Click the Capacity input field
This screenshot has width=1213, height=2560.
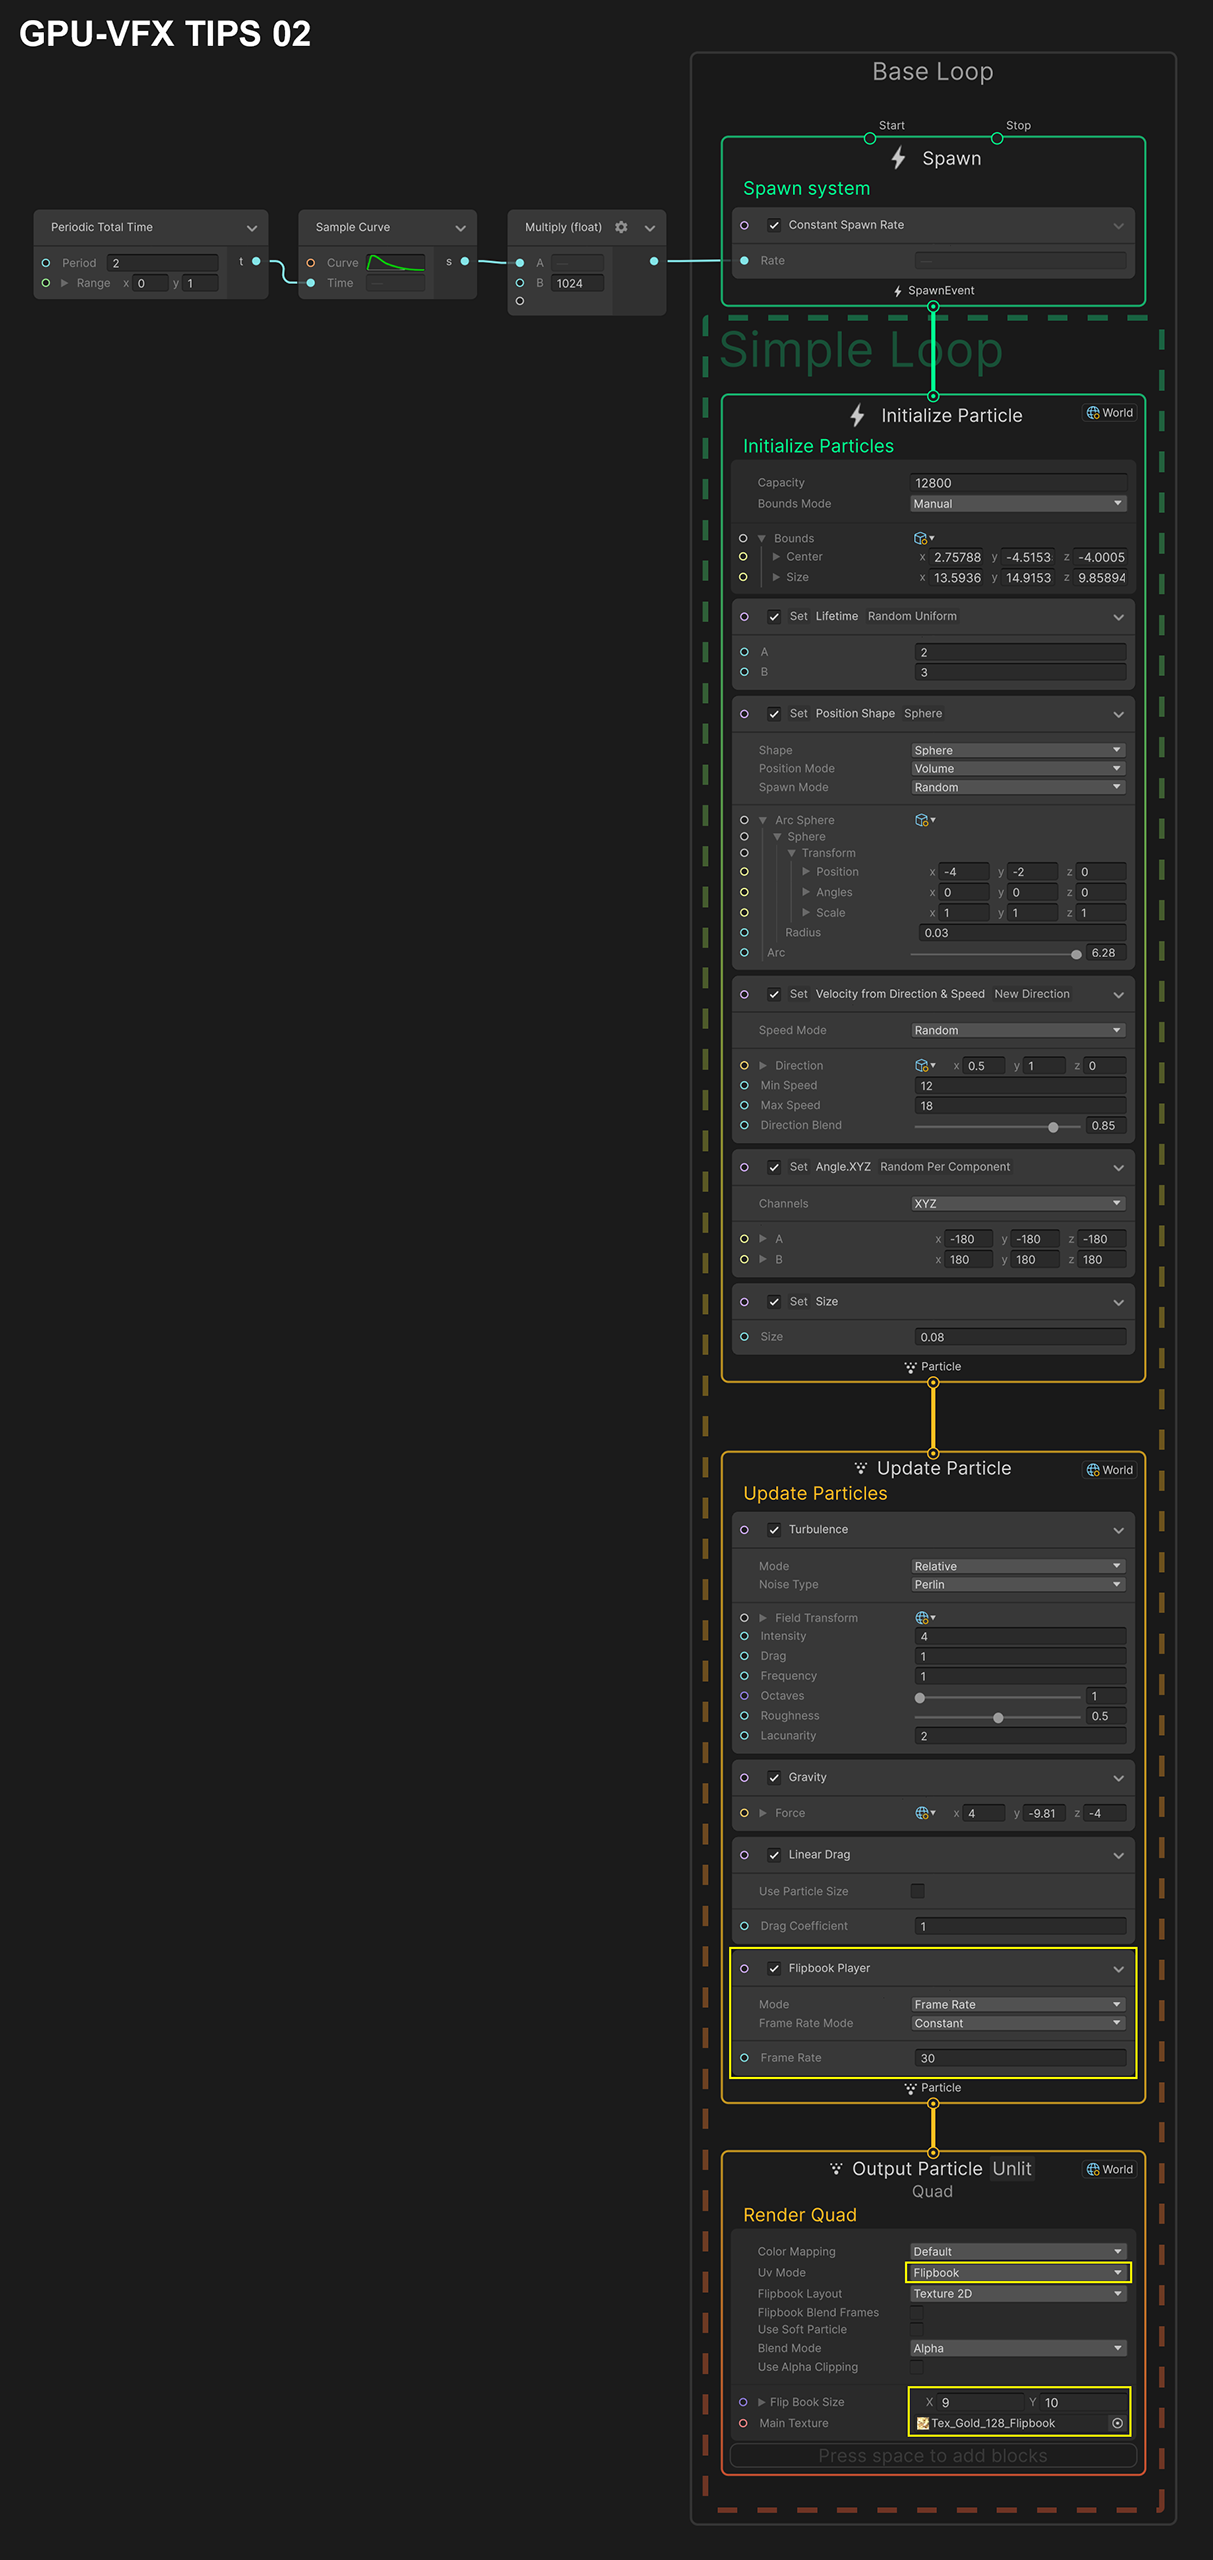(1018, 483)
